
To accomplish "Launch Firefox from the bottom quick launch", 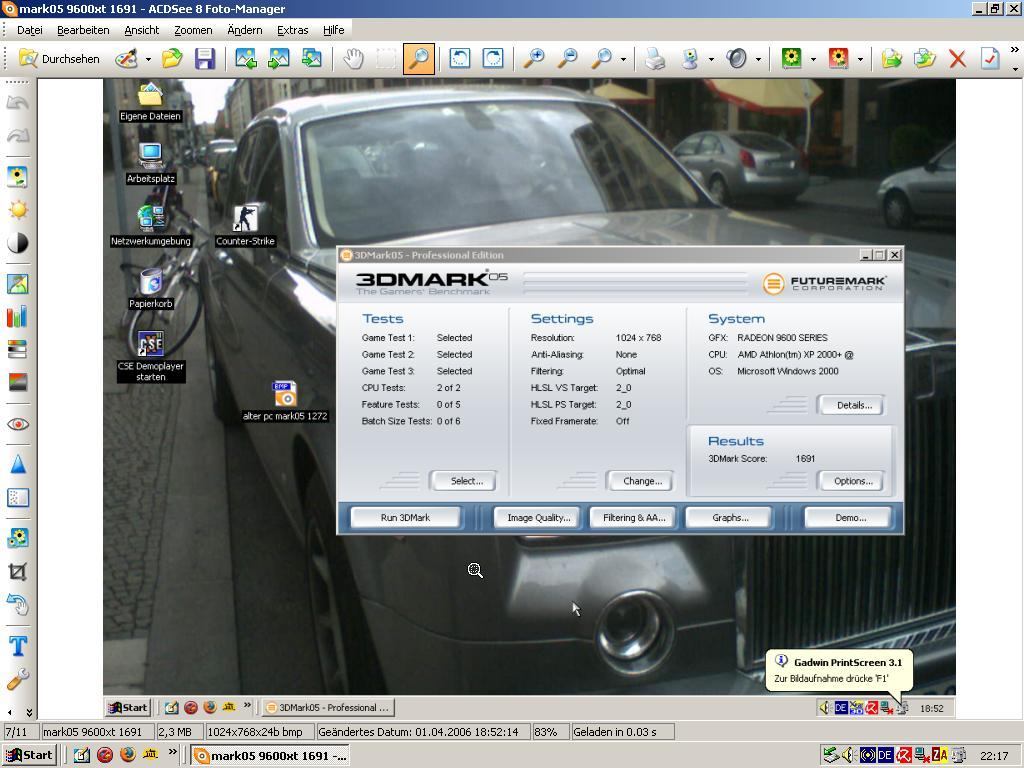I will (x=127, y=755).
